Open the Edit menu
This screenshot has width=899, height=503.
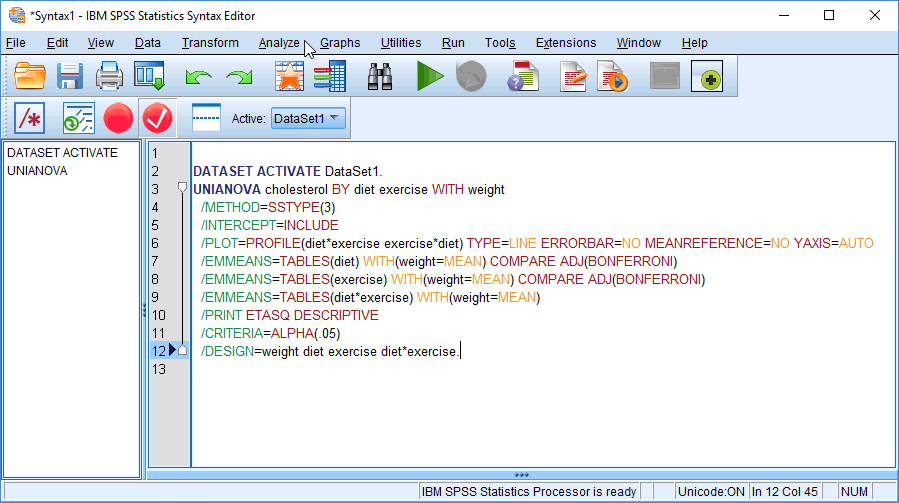pos(57,43)
